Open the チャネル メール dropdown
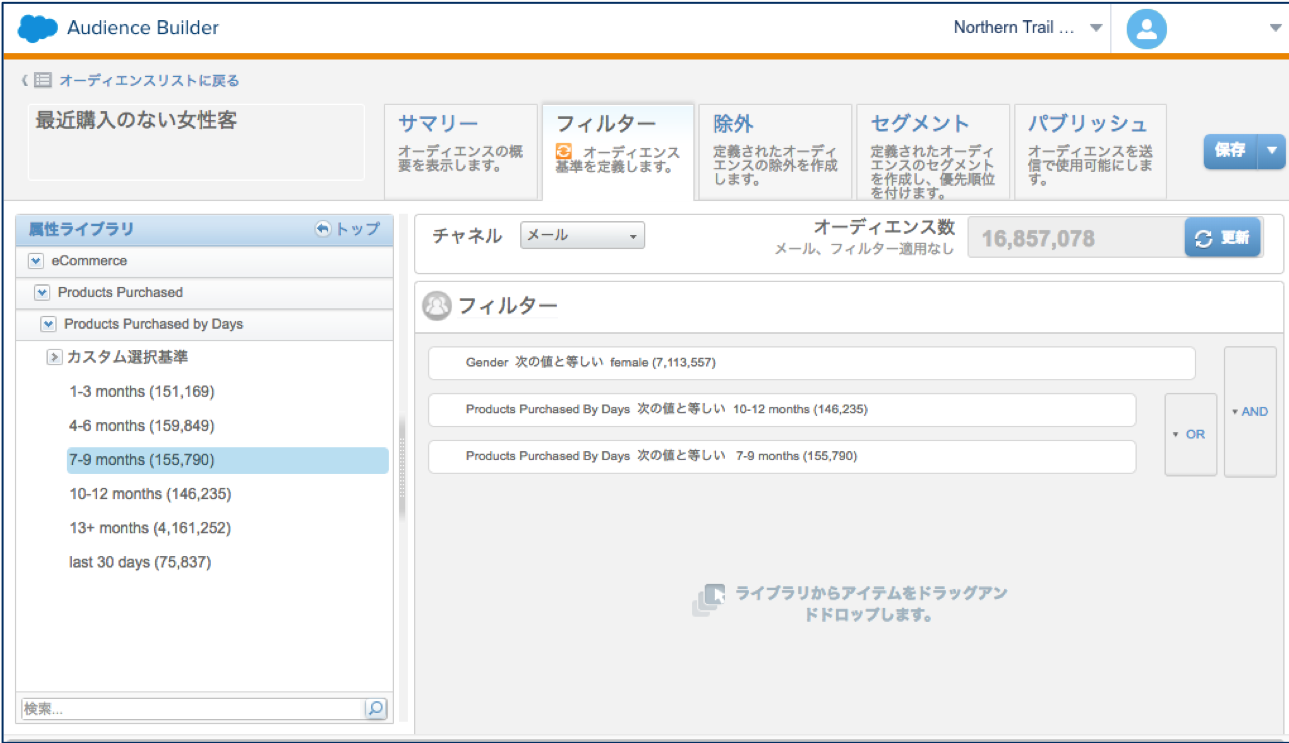Viewport: 1289px width, 743px height. 582,236
